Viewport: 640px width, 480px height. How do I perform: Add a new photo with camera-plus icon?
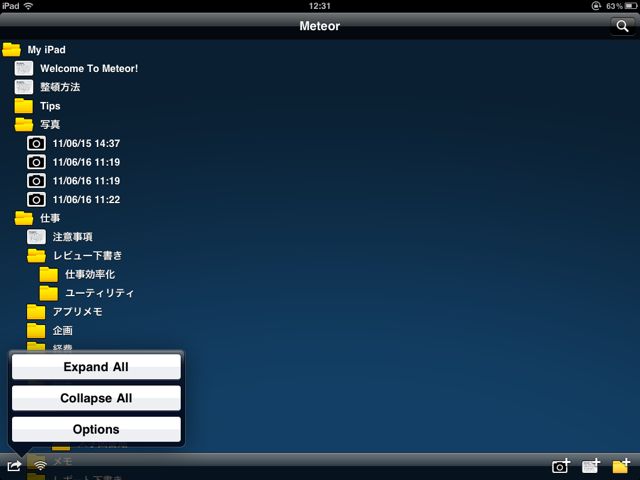561,465
